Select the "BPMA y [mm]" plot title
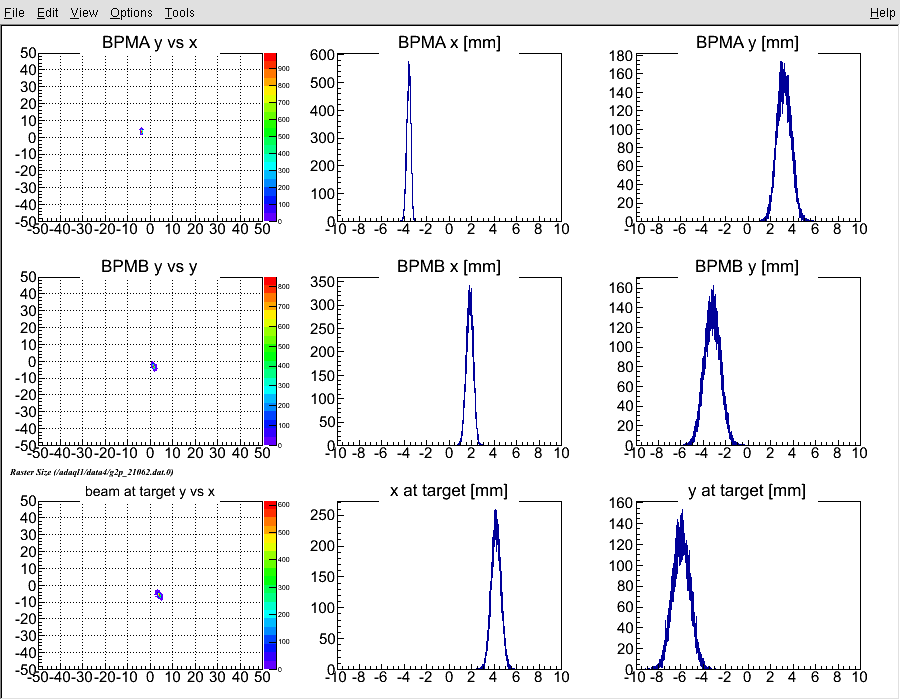 tap(747, 42)
